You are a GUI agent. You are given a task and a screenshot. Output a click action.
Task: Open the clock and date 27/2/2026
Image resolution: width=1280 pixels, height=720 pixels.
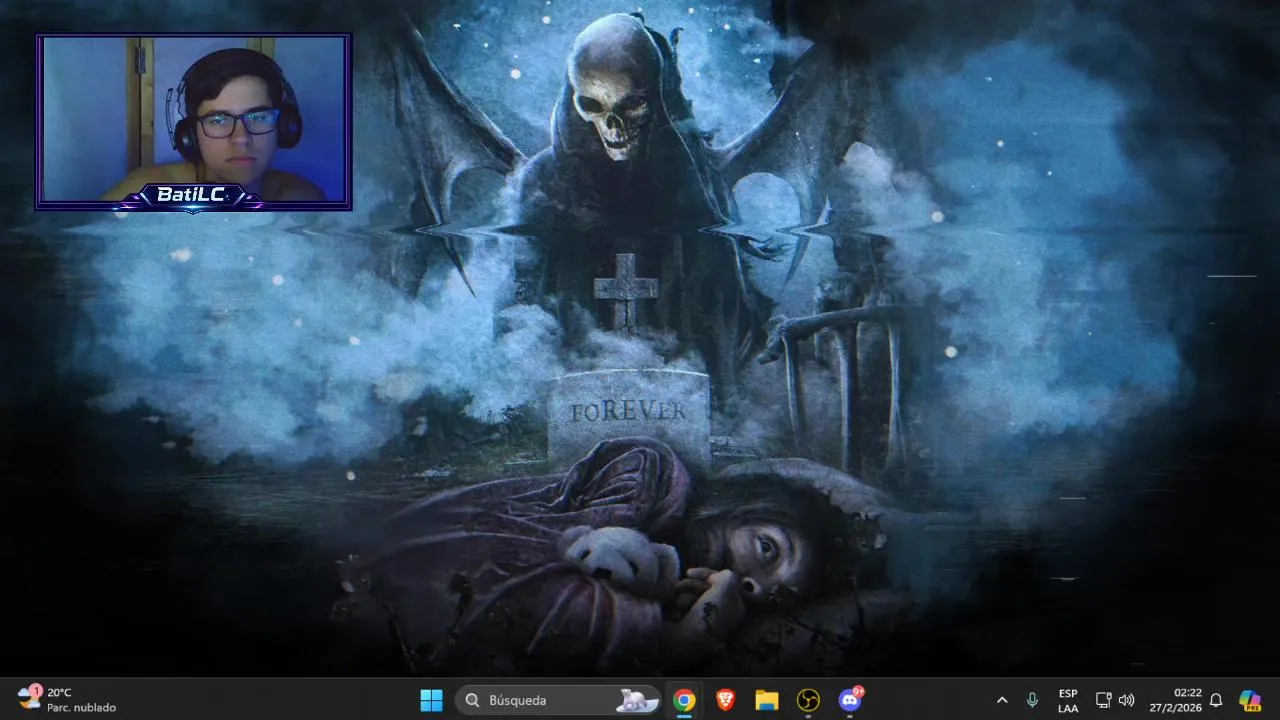1175,700
